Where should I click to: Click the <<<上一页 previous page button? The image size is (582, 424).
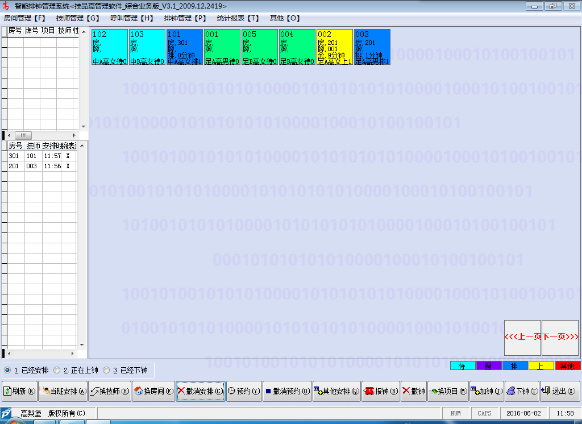tap(523, 337)
